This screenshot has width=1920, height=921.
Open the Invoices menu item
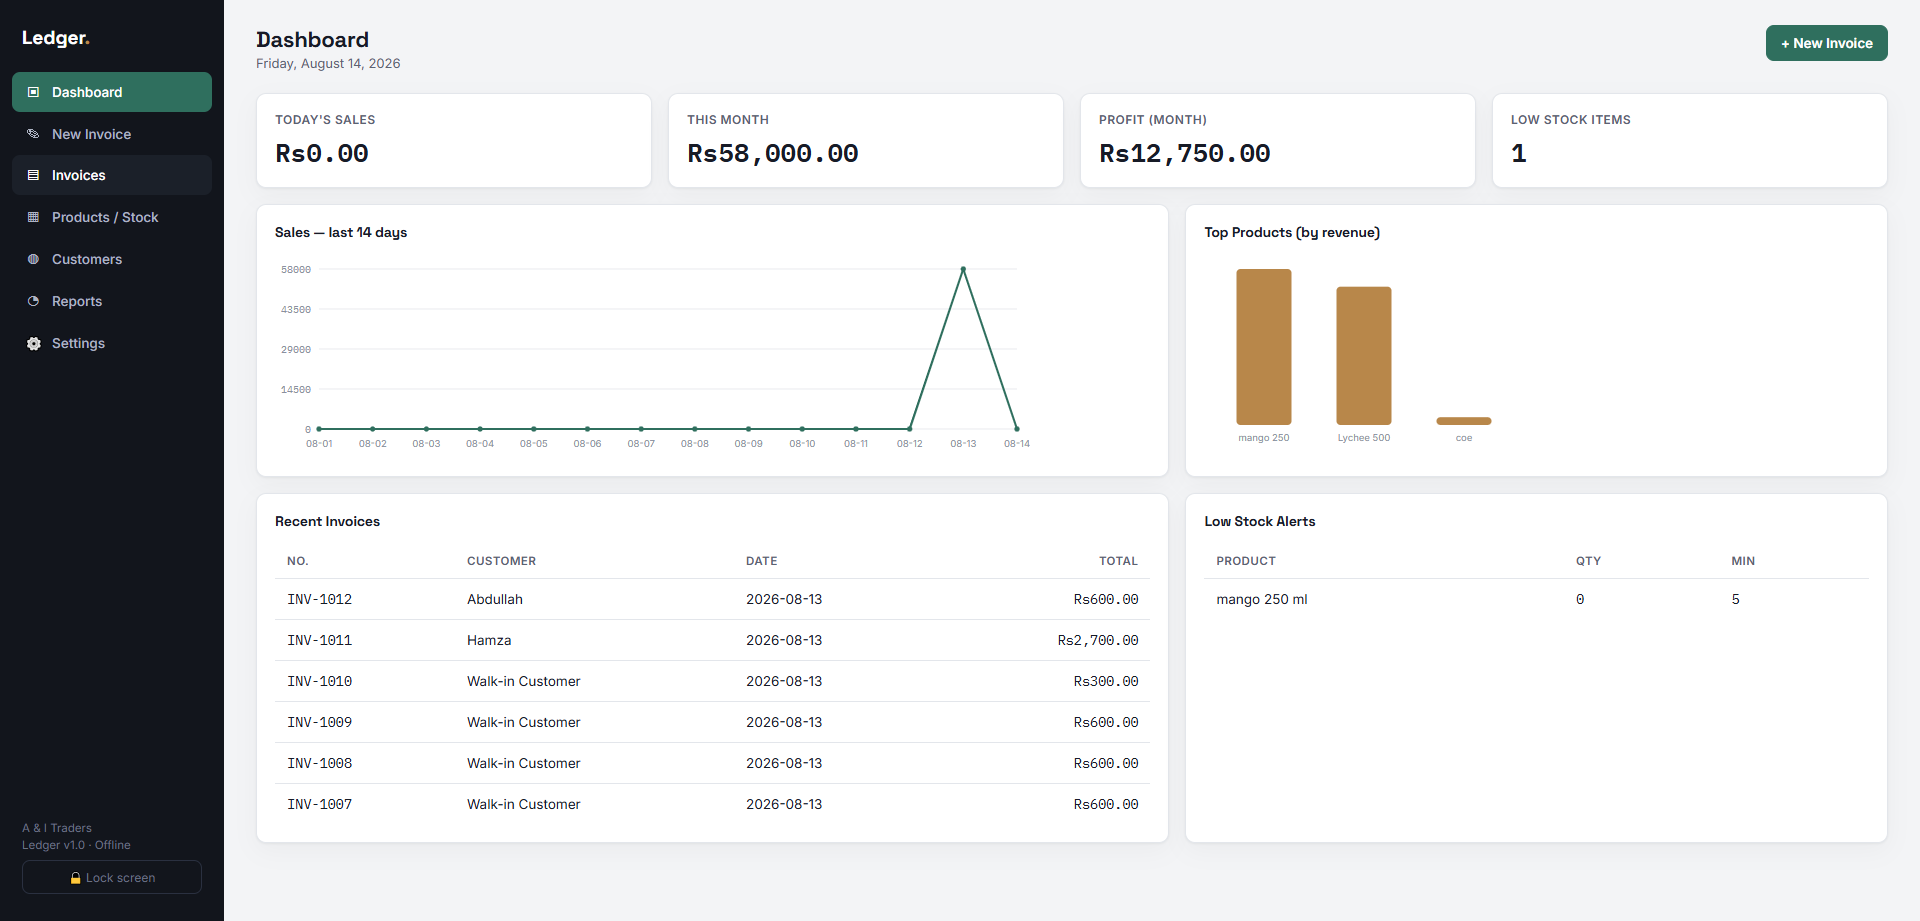tap(112, 175)
